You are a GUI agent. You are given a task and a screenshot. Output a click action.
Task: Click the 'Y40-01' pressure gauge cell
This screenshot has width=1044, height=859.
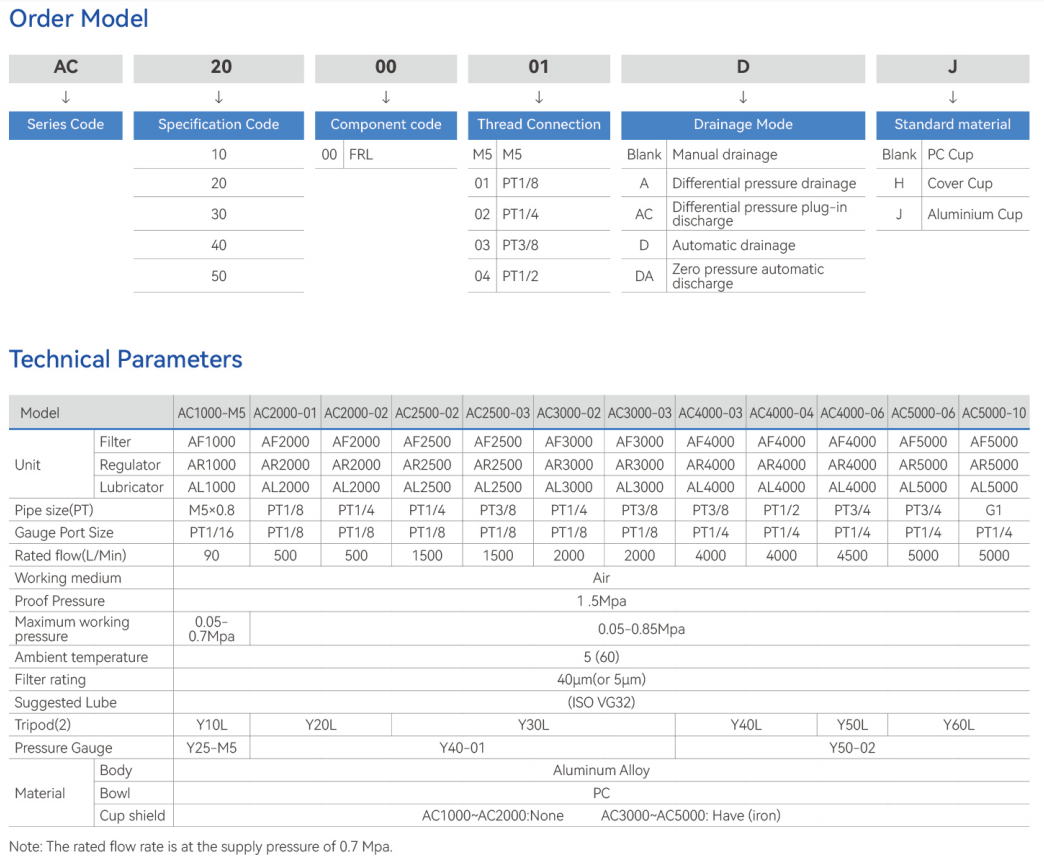462,748
